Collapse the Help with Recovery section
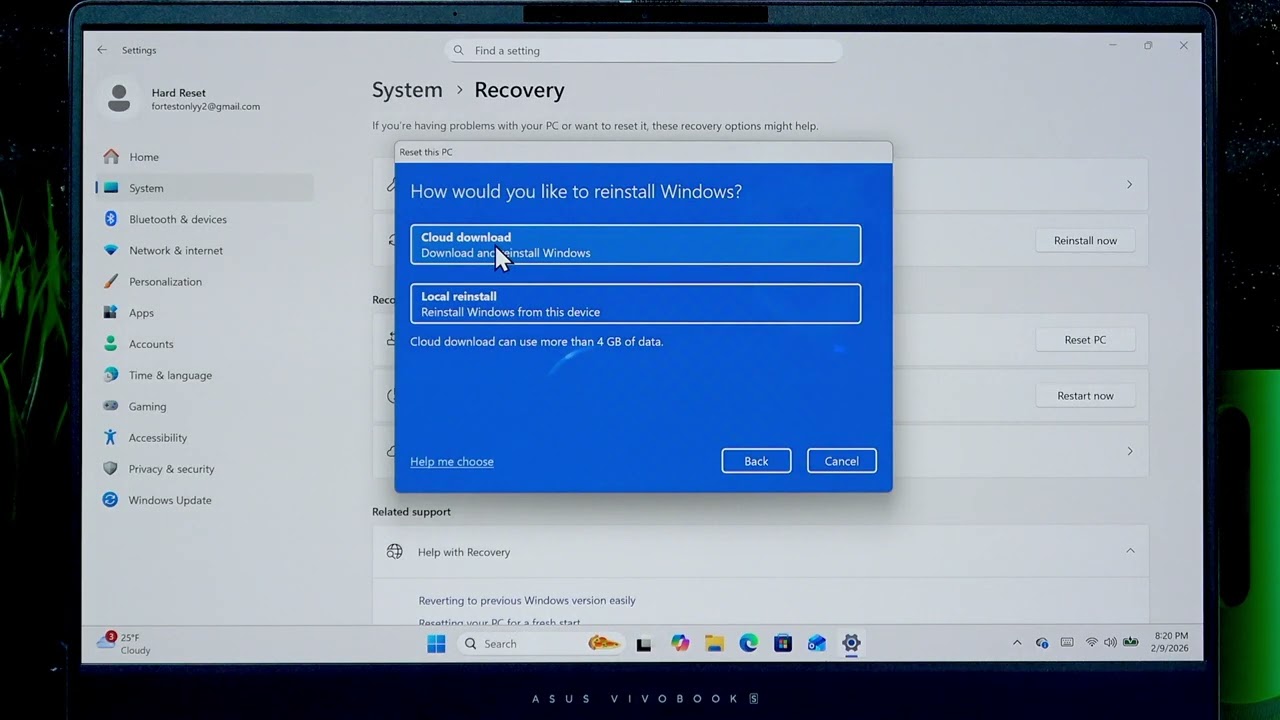This screenshot has height=720, width=1280. [x=1130, y=551]
